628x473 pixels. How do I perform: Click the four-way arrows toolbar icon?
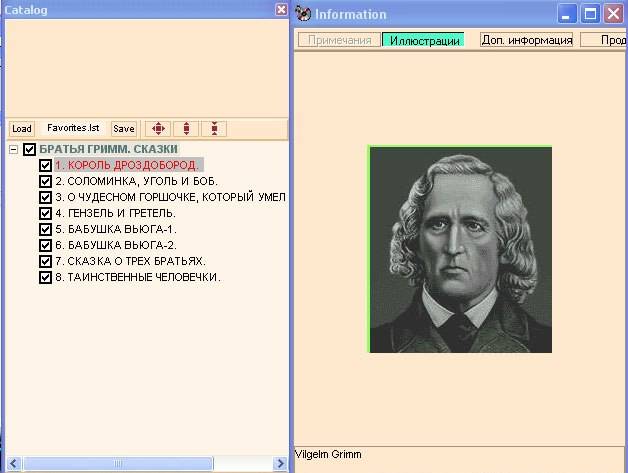click(x=158, y=128)
